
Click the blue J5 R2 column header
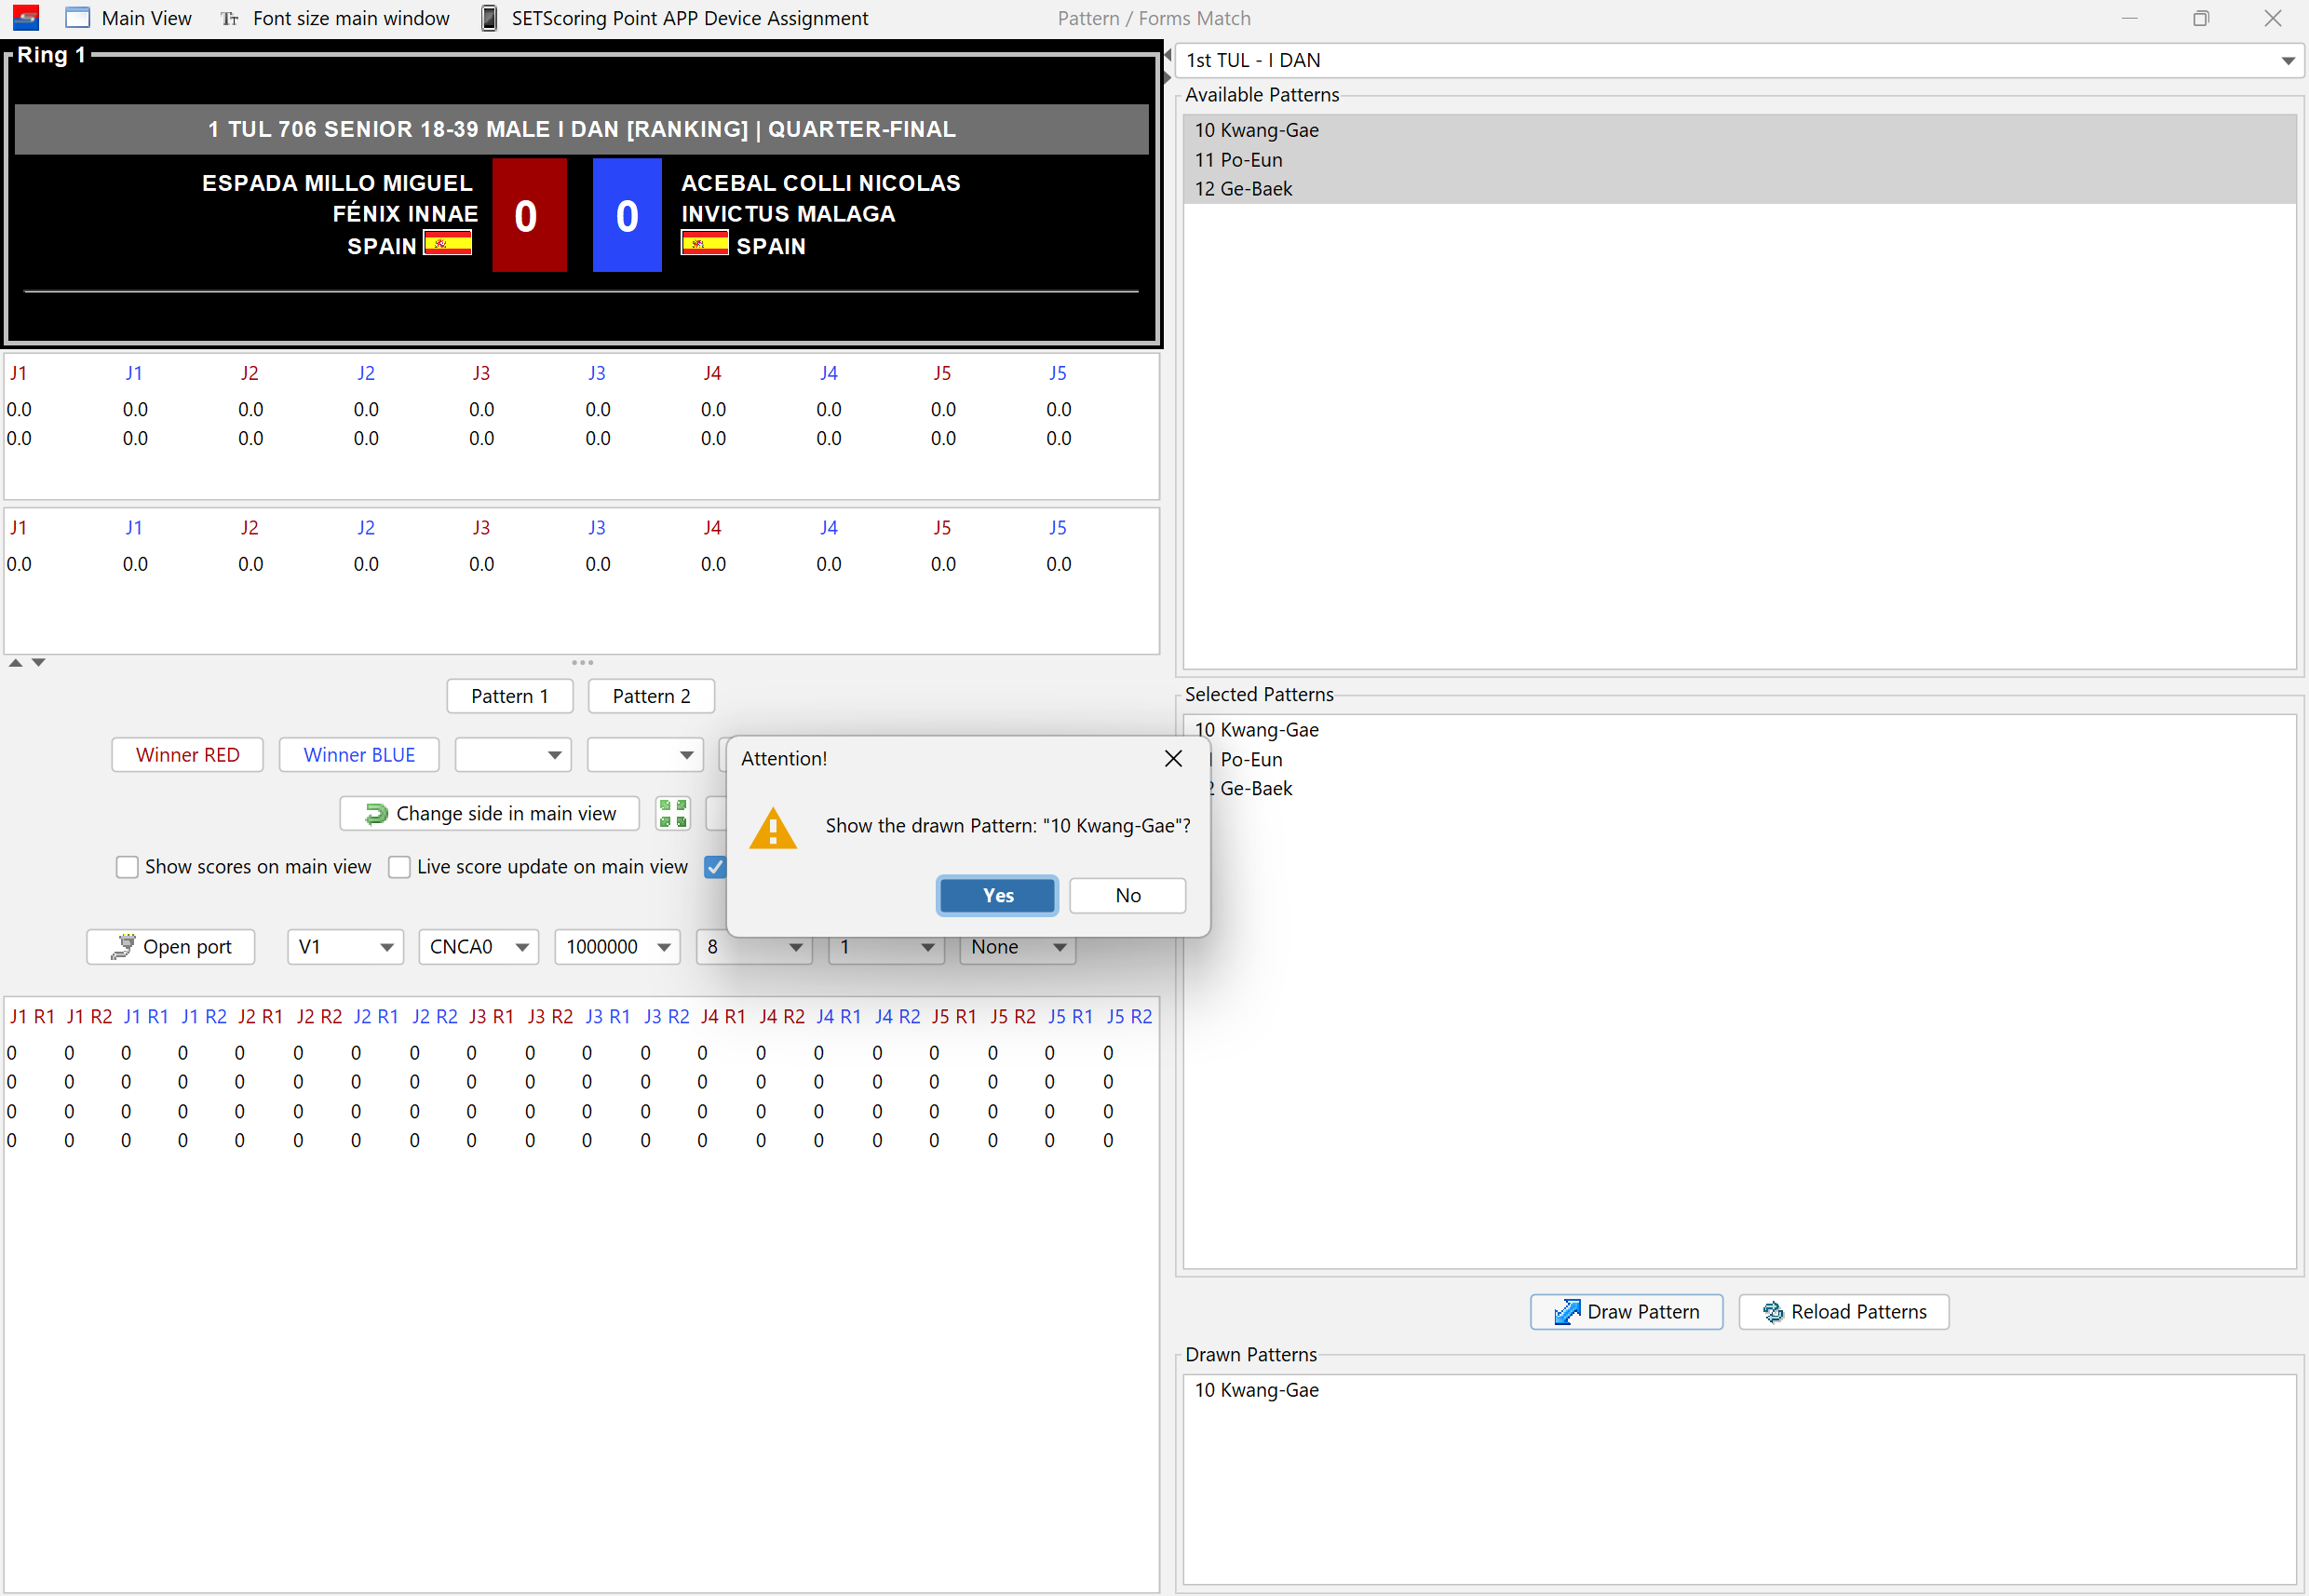click(1129, 1016)
